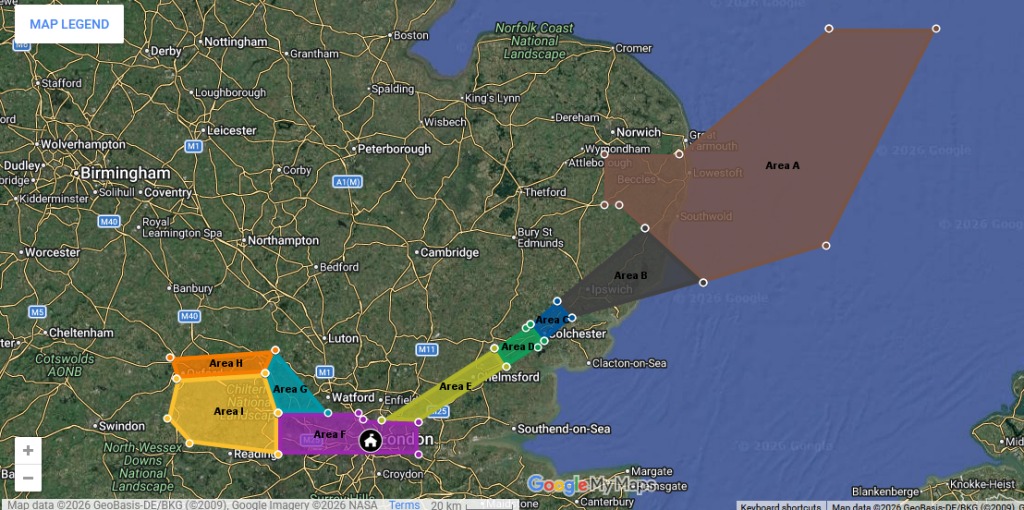The height and width of the screenshot is (510, 1024).
Task: Click the M40 road shield near Banbury
Action: [x=189, y=317]
